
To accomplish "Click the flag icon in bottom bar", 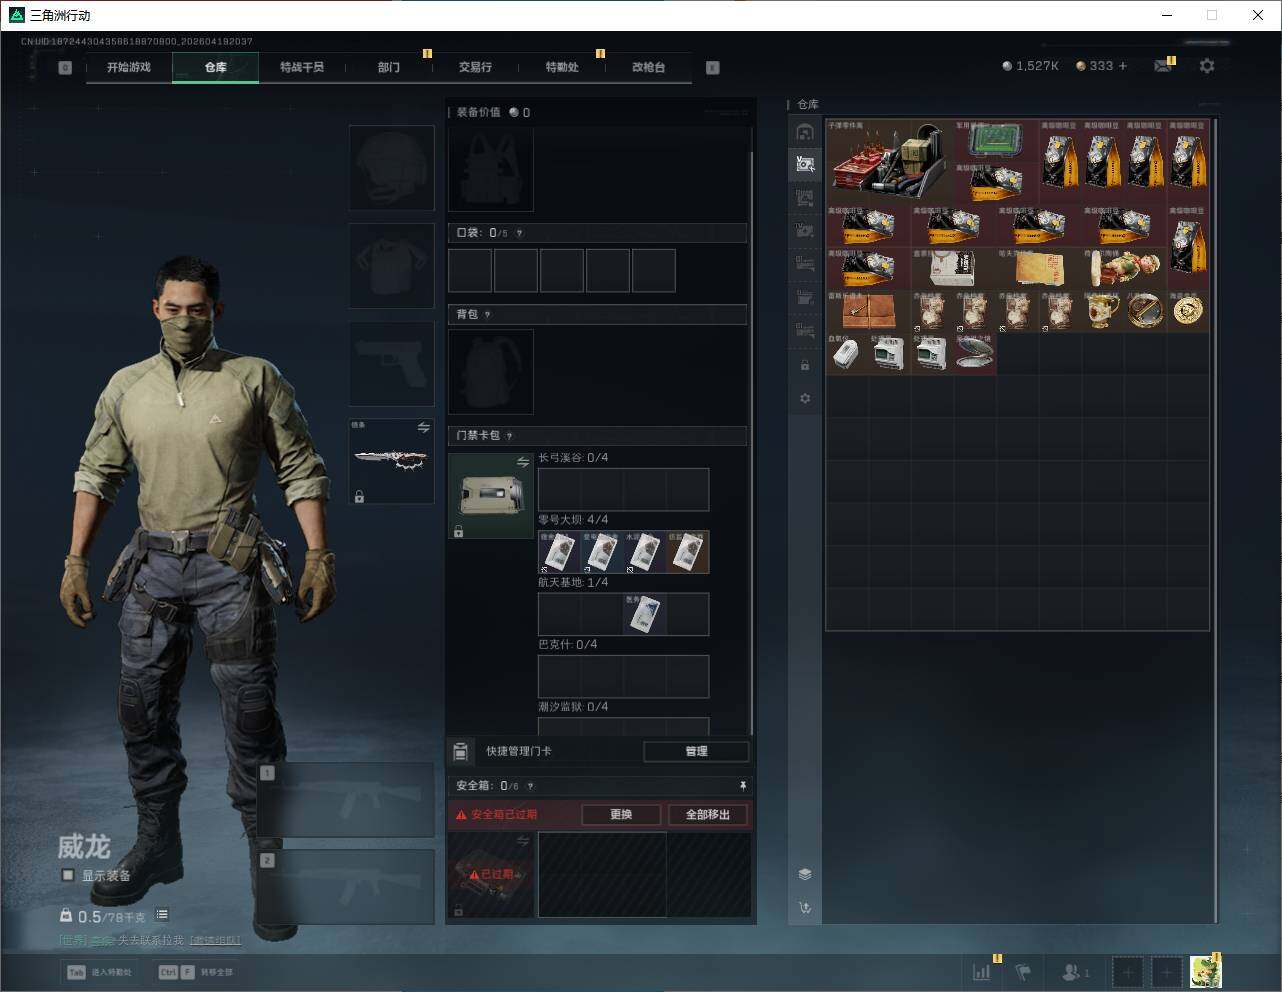I will 1023,972.
